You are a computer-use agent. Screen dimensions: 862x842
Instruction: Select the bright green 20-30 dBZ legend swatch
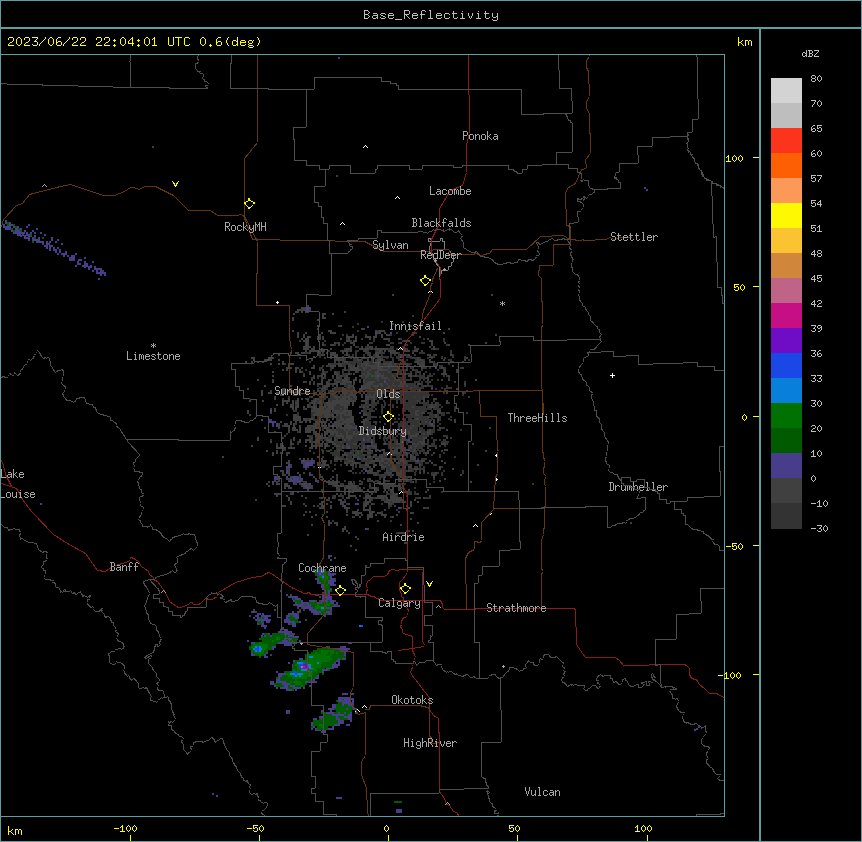[786, 416]
